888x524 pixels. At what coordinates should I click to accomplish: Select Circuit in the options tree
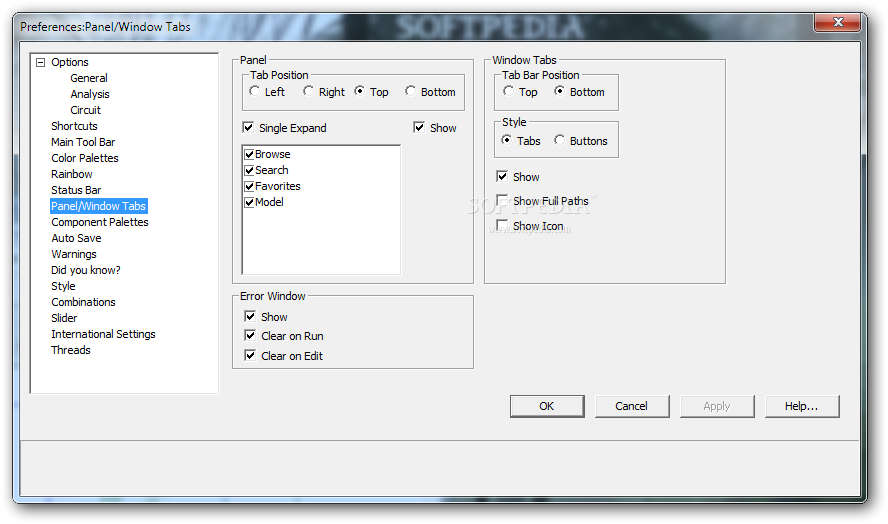[x=86, y=110]
